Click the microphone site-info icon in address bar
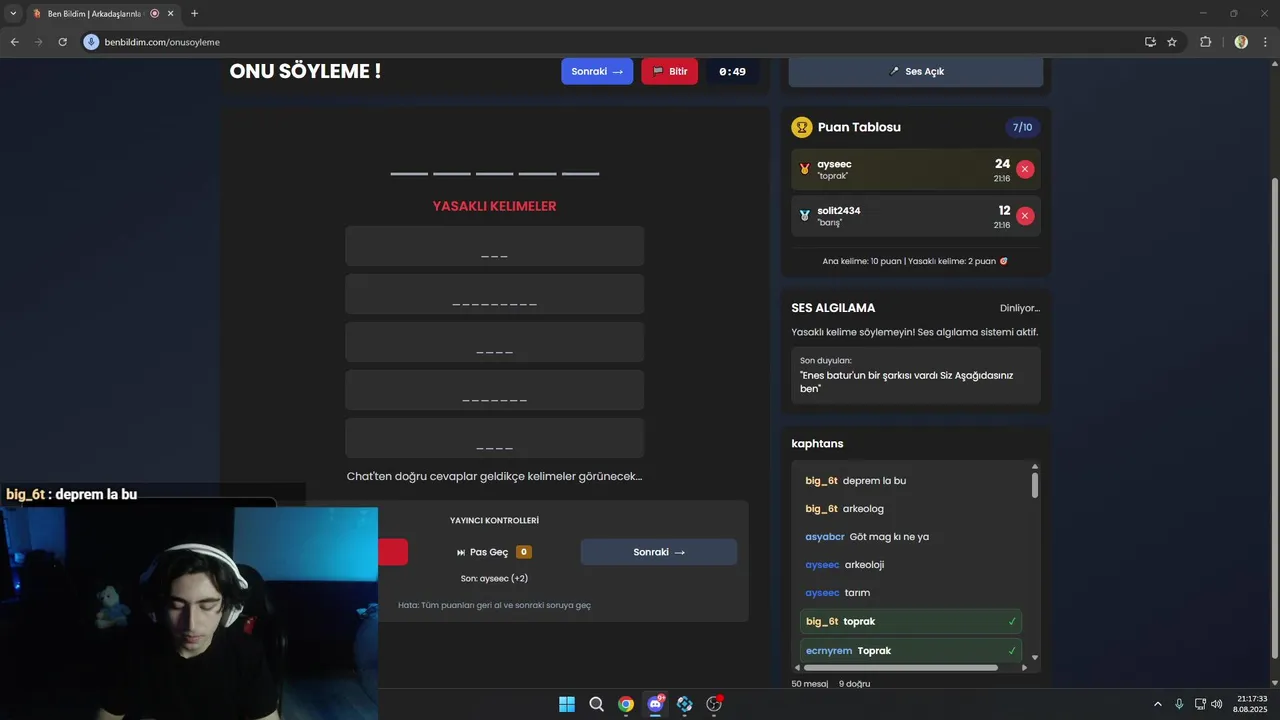 pos(91,42)
